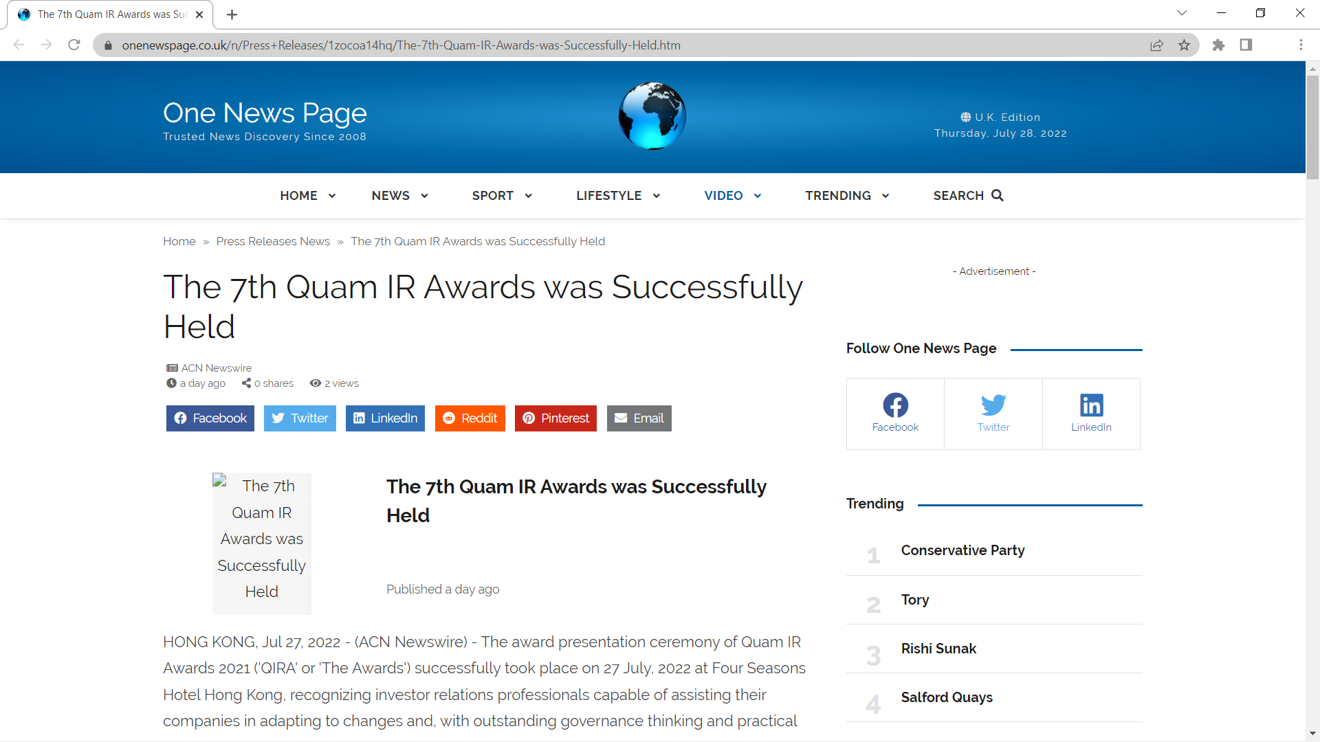Open trending topic Rishi Sunak
Image resolution: width=1320 pixels, height=742 pixels.
click(939, 648)
